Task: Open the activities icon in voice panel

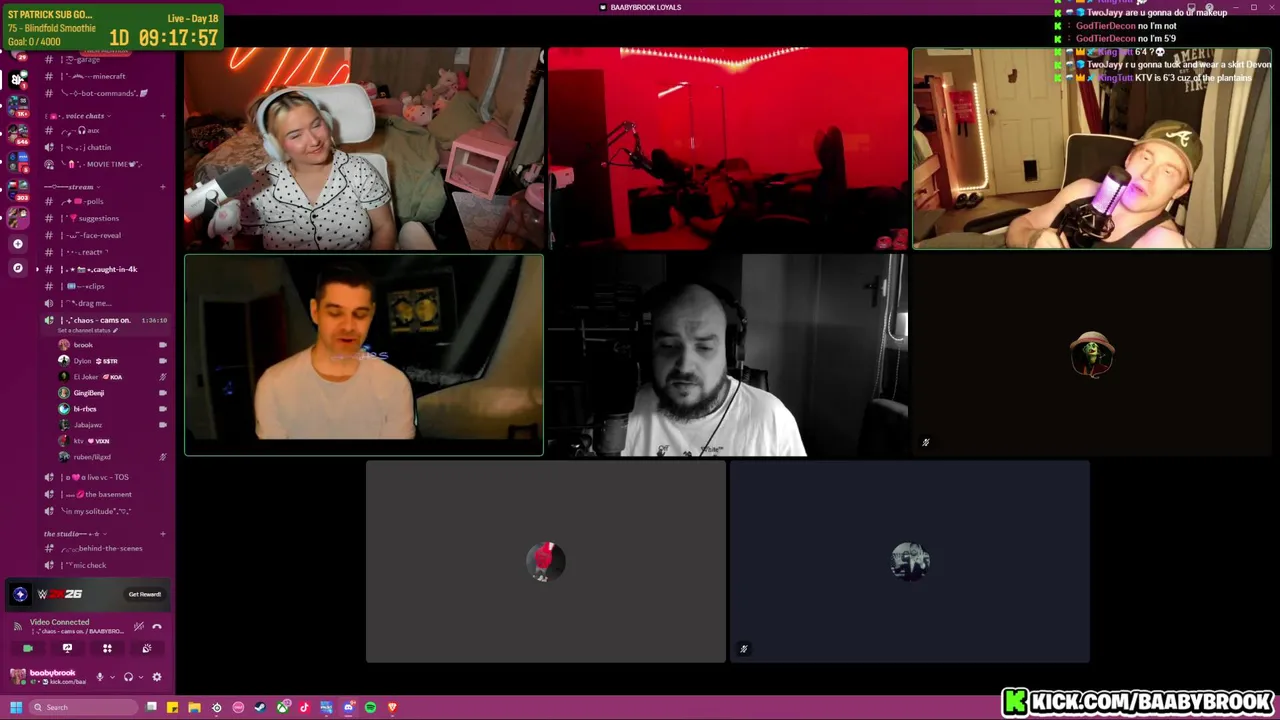Action: click(107, 648)
